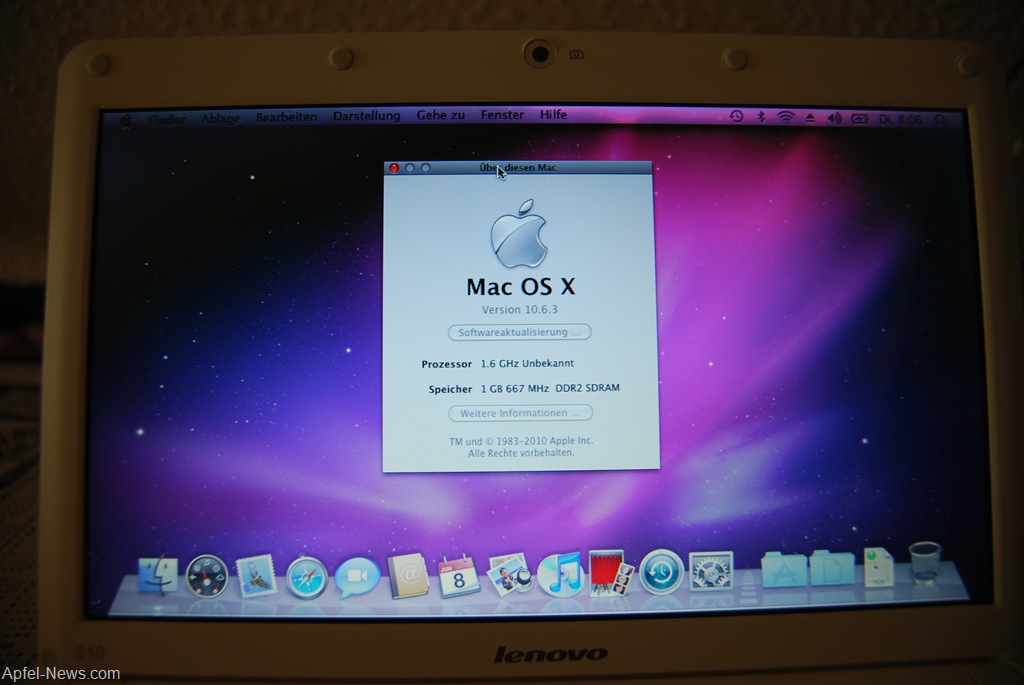The image size is (1024, 685).
Task: Click the Über diesen Mac title bar
Action: point(518,168)
